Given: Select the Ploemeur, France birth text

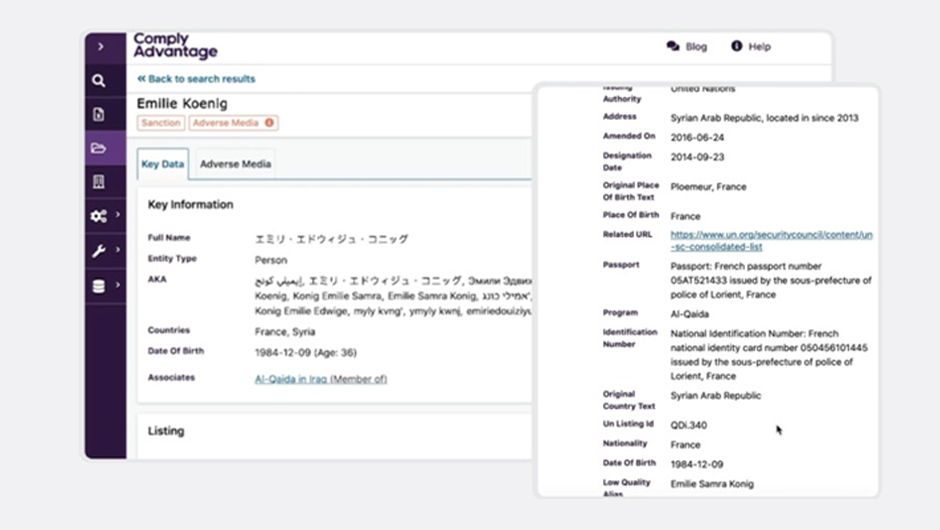Looking at the screenshot, I should click(709, 187).
